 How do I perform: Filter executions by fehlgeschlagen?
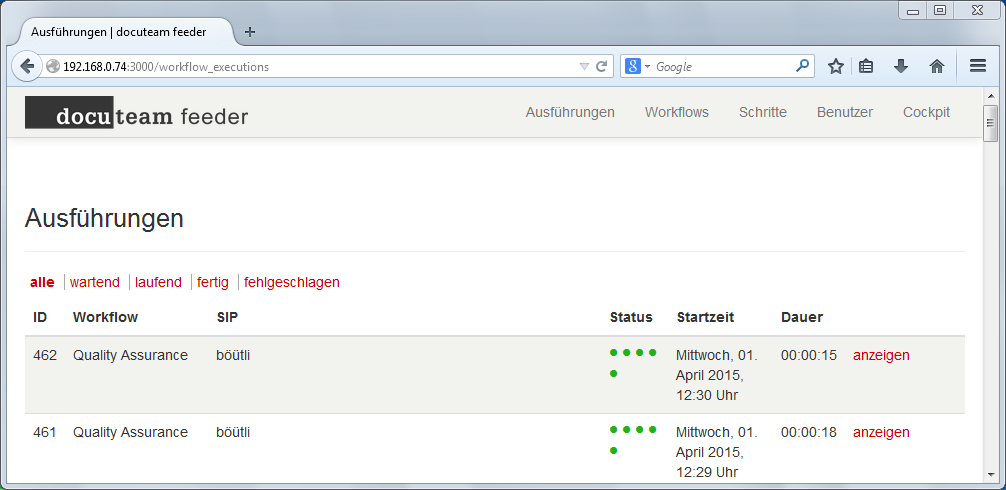point(292,282)
